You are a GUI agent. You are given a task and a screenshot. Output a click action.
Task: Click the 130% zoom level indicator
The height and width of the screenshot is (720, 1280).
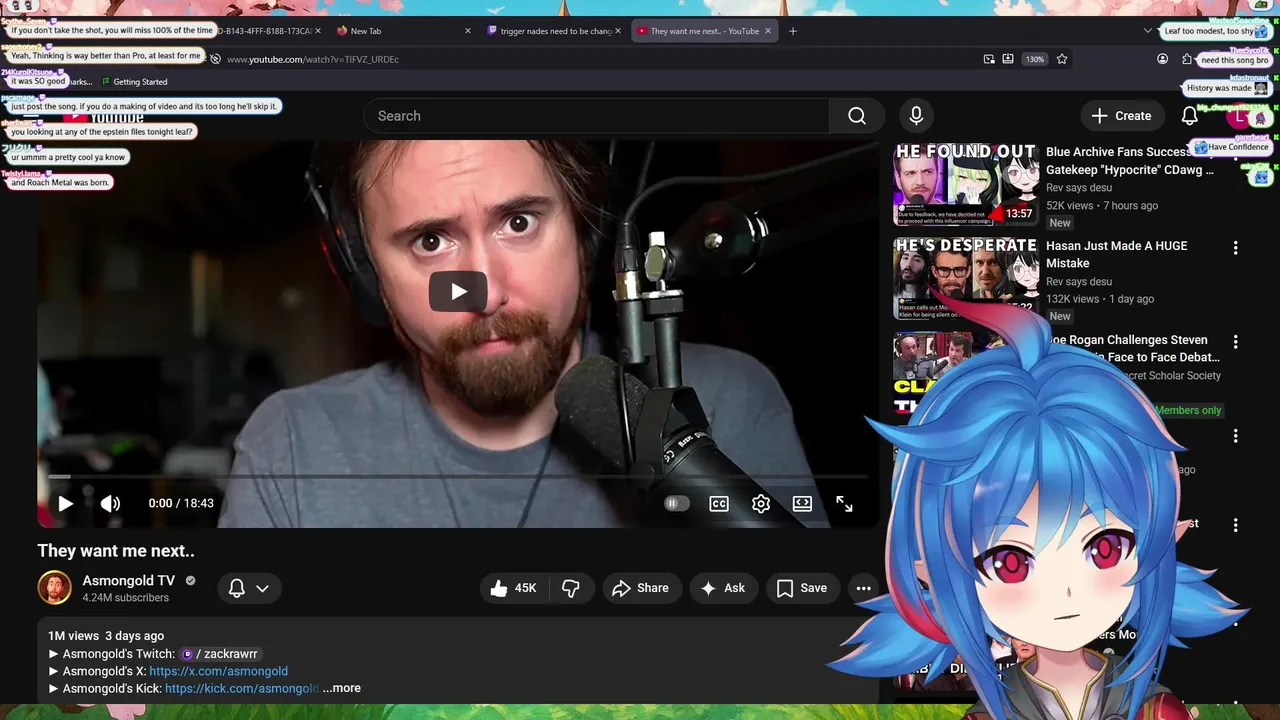click(1035, 59)
